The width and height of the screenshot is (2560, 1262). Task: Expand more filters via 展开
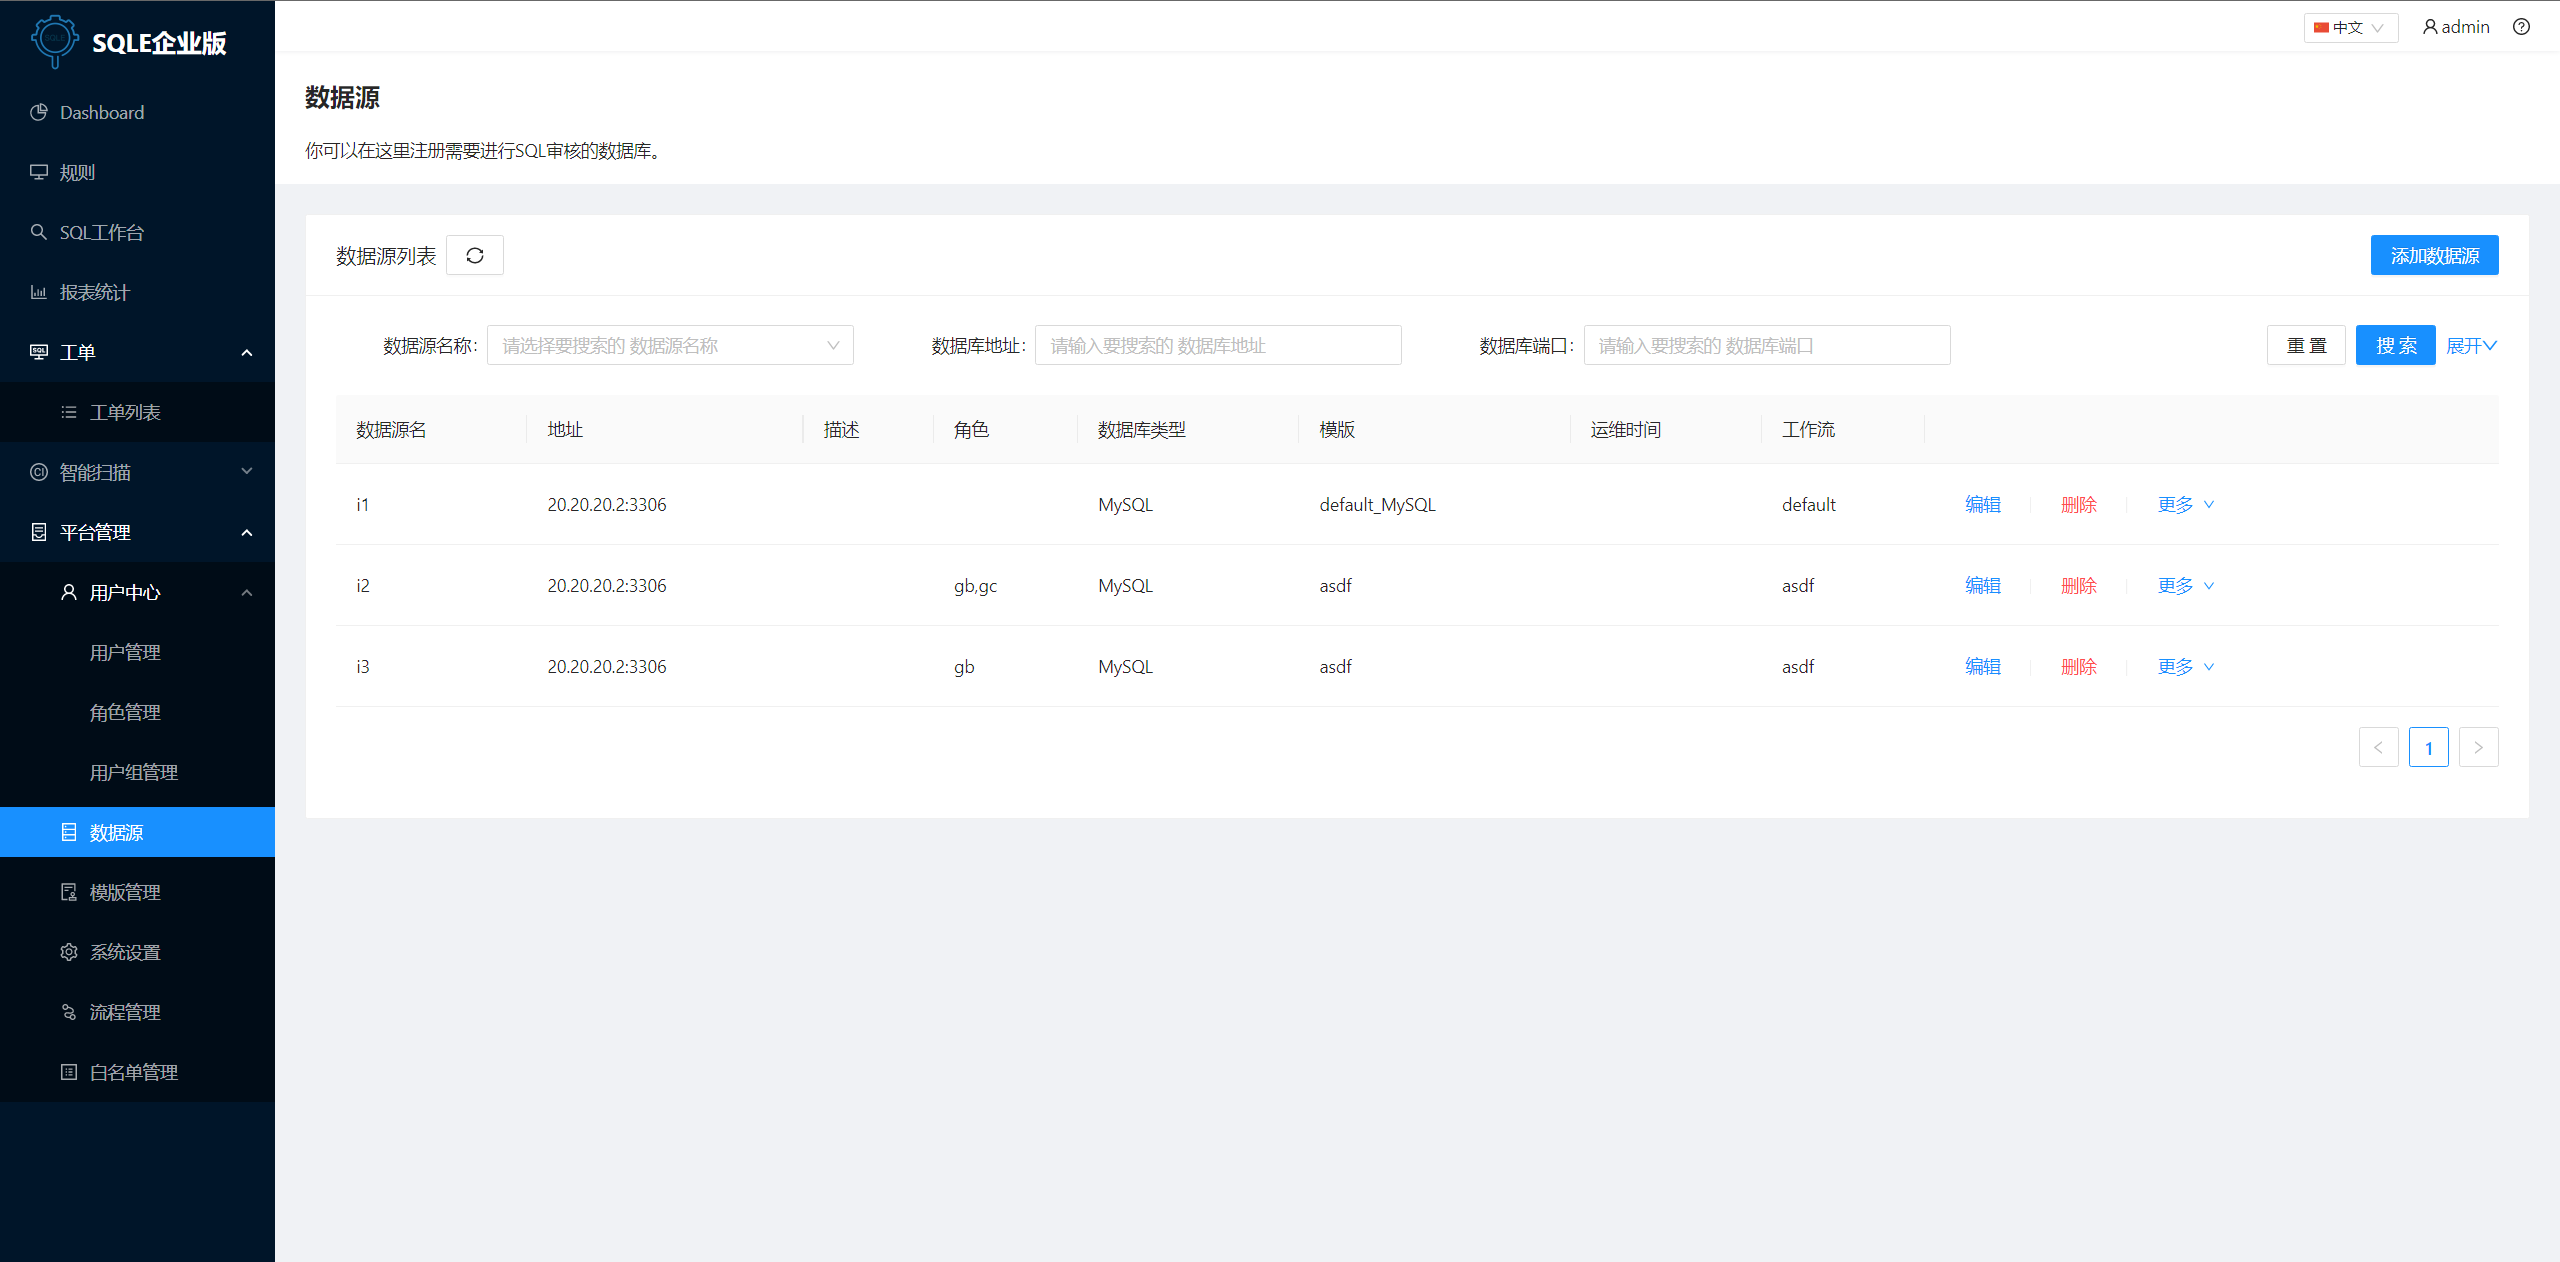coord(2472,345)
